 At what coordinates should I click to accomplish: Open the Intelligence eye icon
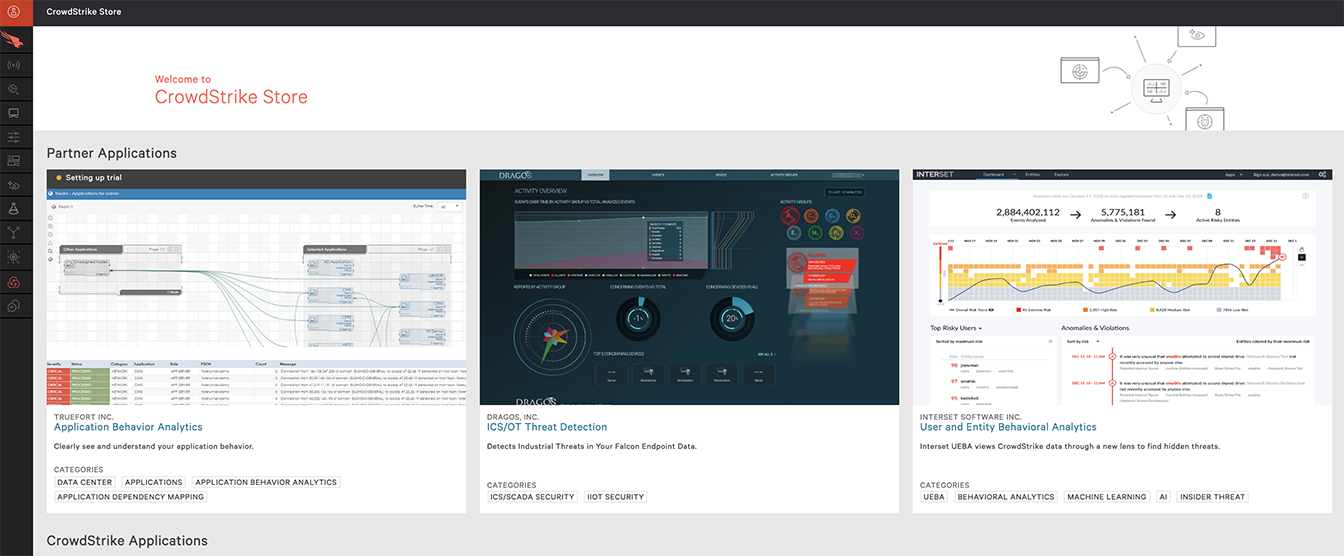14,184
